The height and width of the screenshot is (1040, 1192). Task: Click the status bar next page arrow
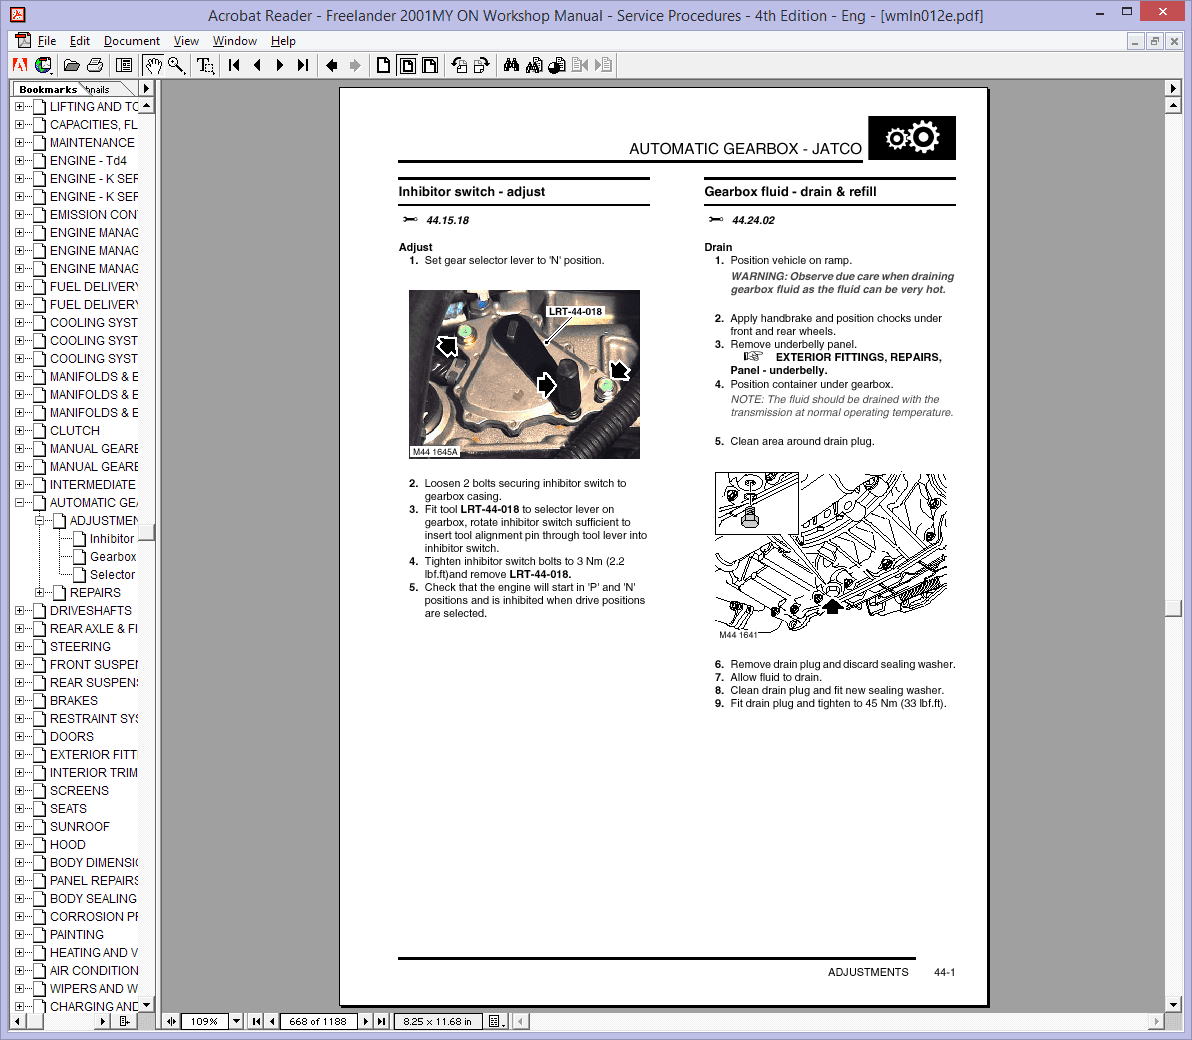(x=366, y=1021)
